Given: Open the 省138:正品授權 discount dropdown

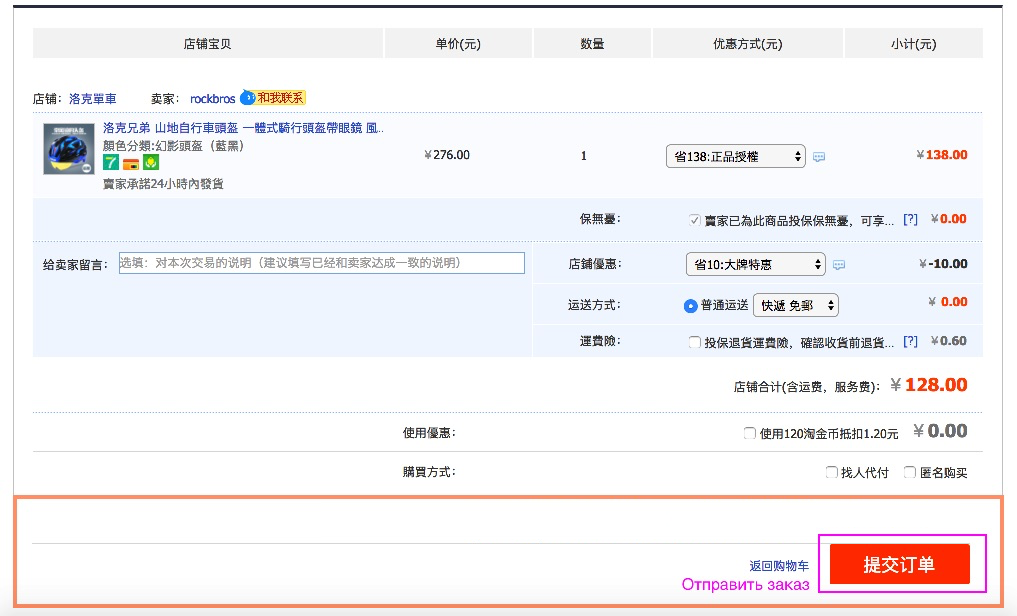Looking at the screenshot, I should (735, 156).
